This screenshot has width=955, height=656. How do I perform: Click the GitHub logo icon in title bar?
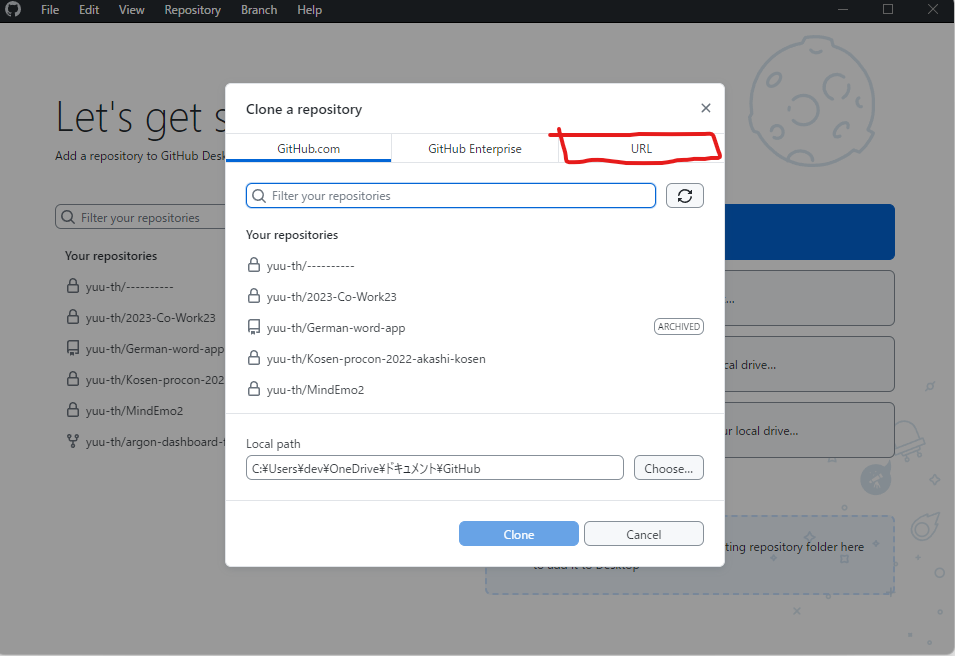pos(13,10)
